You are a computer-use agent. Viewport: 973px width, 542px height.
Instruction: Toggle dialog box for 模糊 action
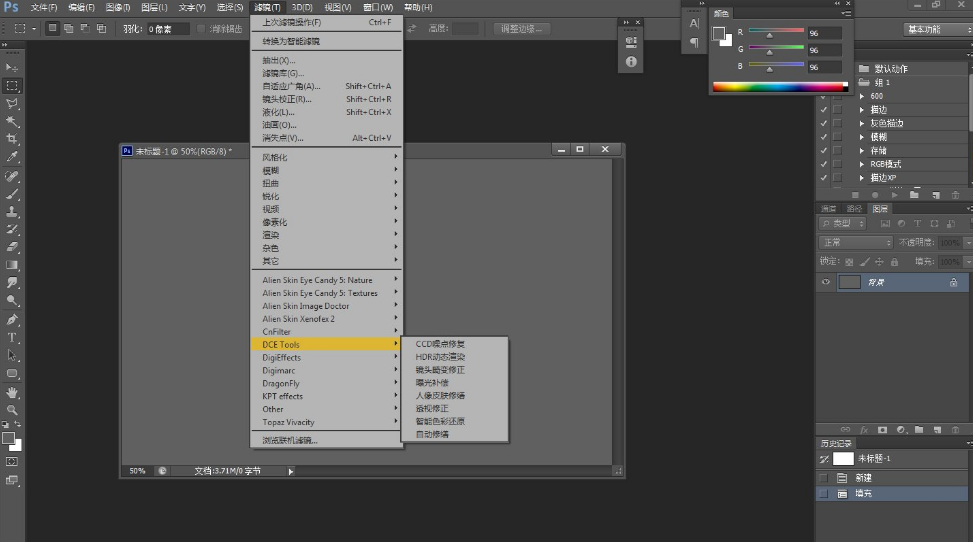pyautogui.click(x=837, y=137)
